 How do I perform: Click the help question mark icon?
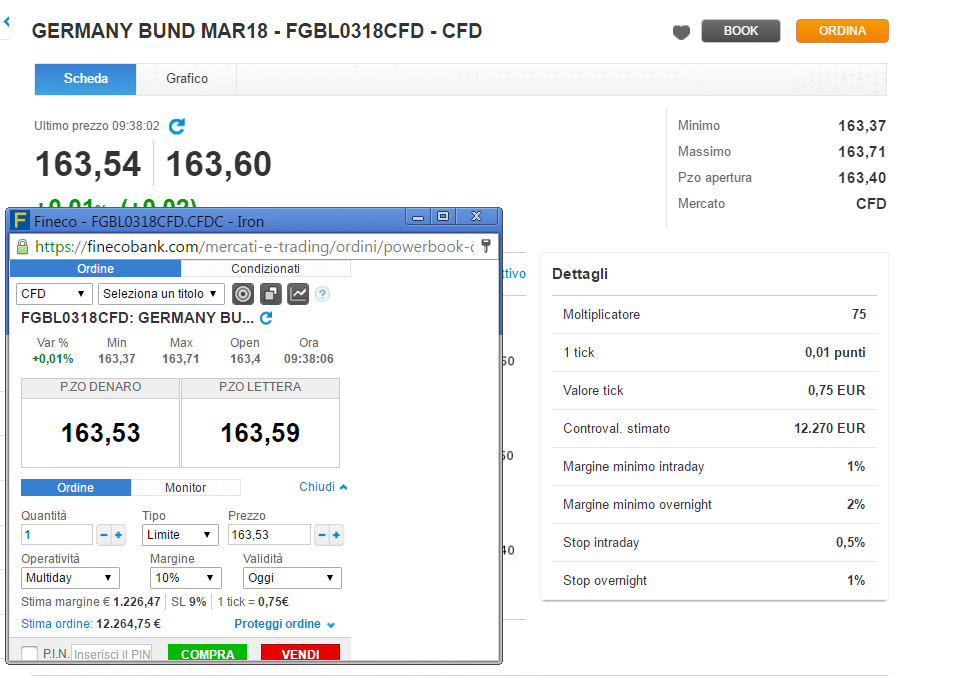pos(322,294)
